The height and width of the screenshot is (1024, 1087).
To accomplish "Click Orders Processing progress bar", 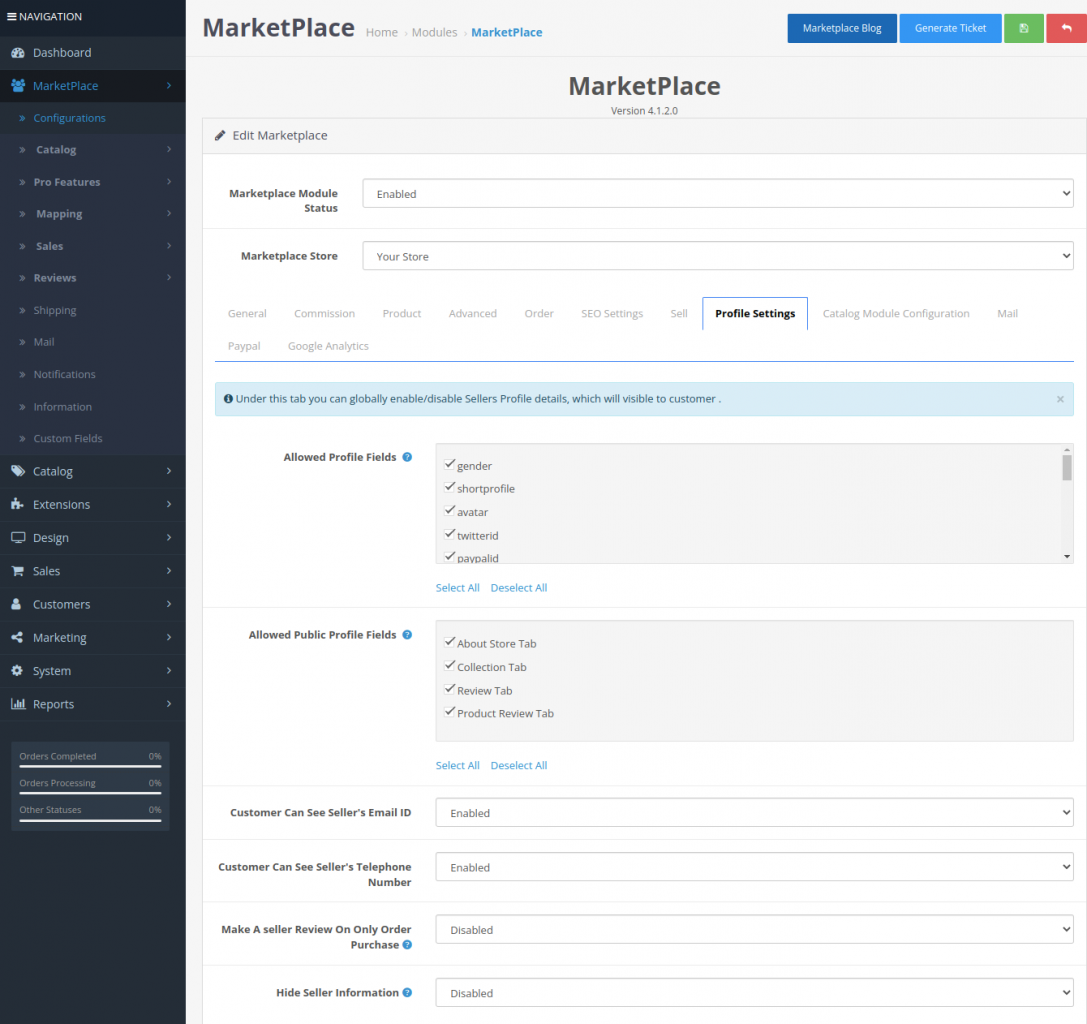I will (90, 793).
